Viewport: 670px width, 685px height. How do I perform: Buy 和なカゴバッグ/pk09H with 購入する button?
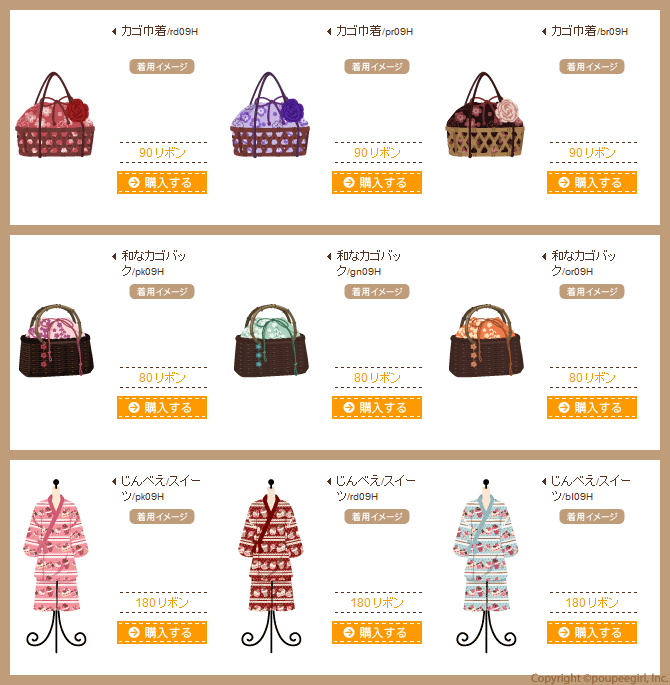pos(162,407)
